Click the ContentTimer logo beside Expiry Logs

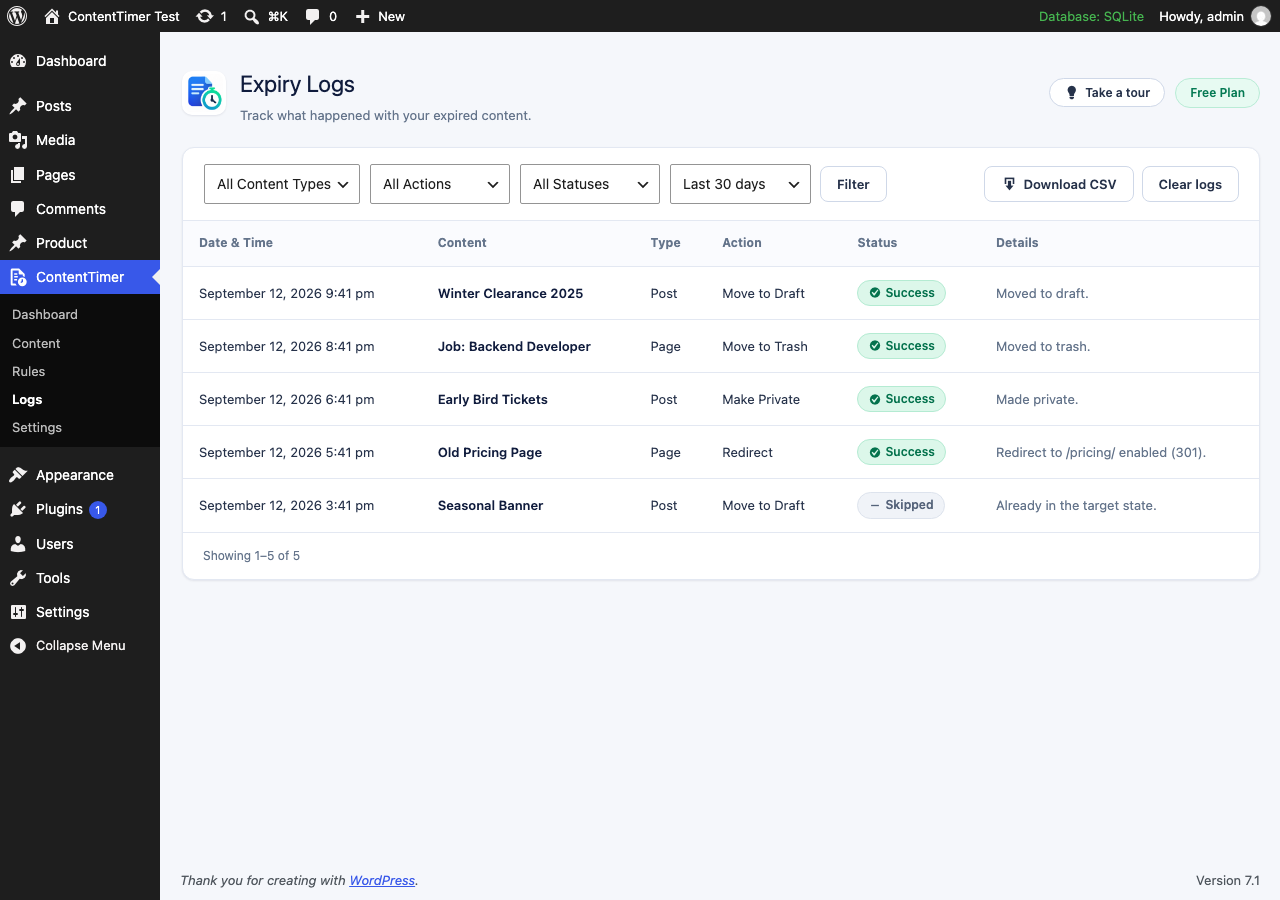click(204, 93)
